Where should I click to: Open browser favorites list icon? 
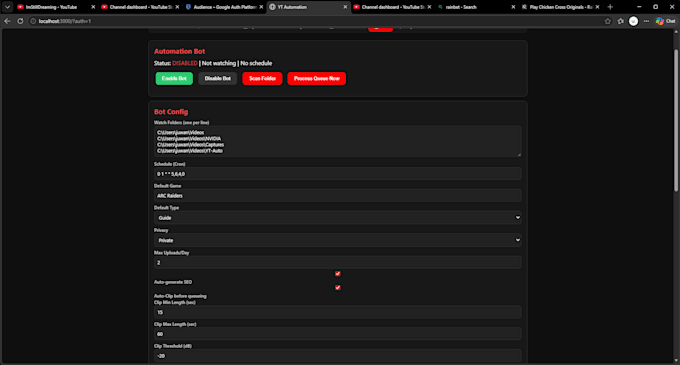[x=621, y=21]
